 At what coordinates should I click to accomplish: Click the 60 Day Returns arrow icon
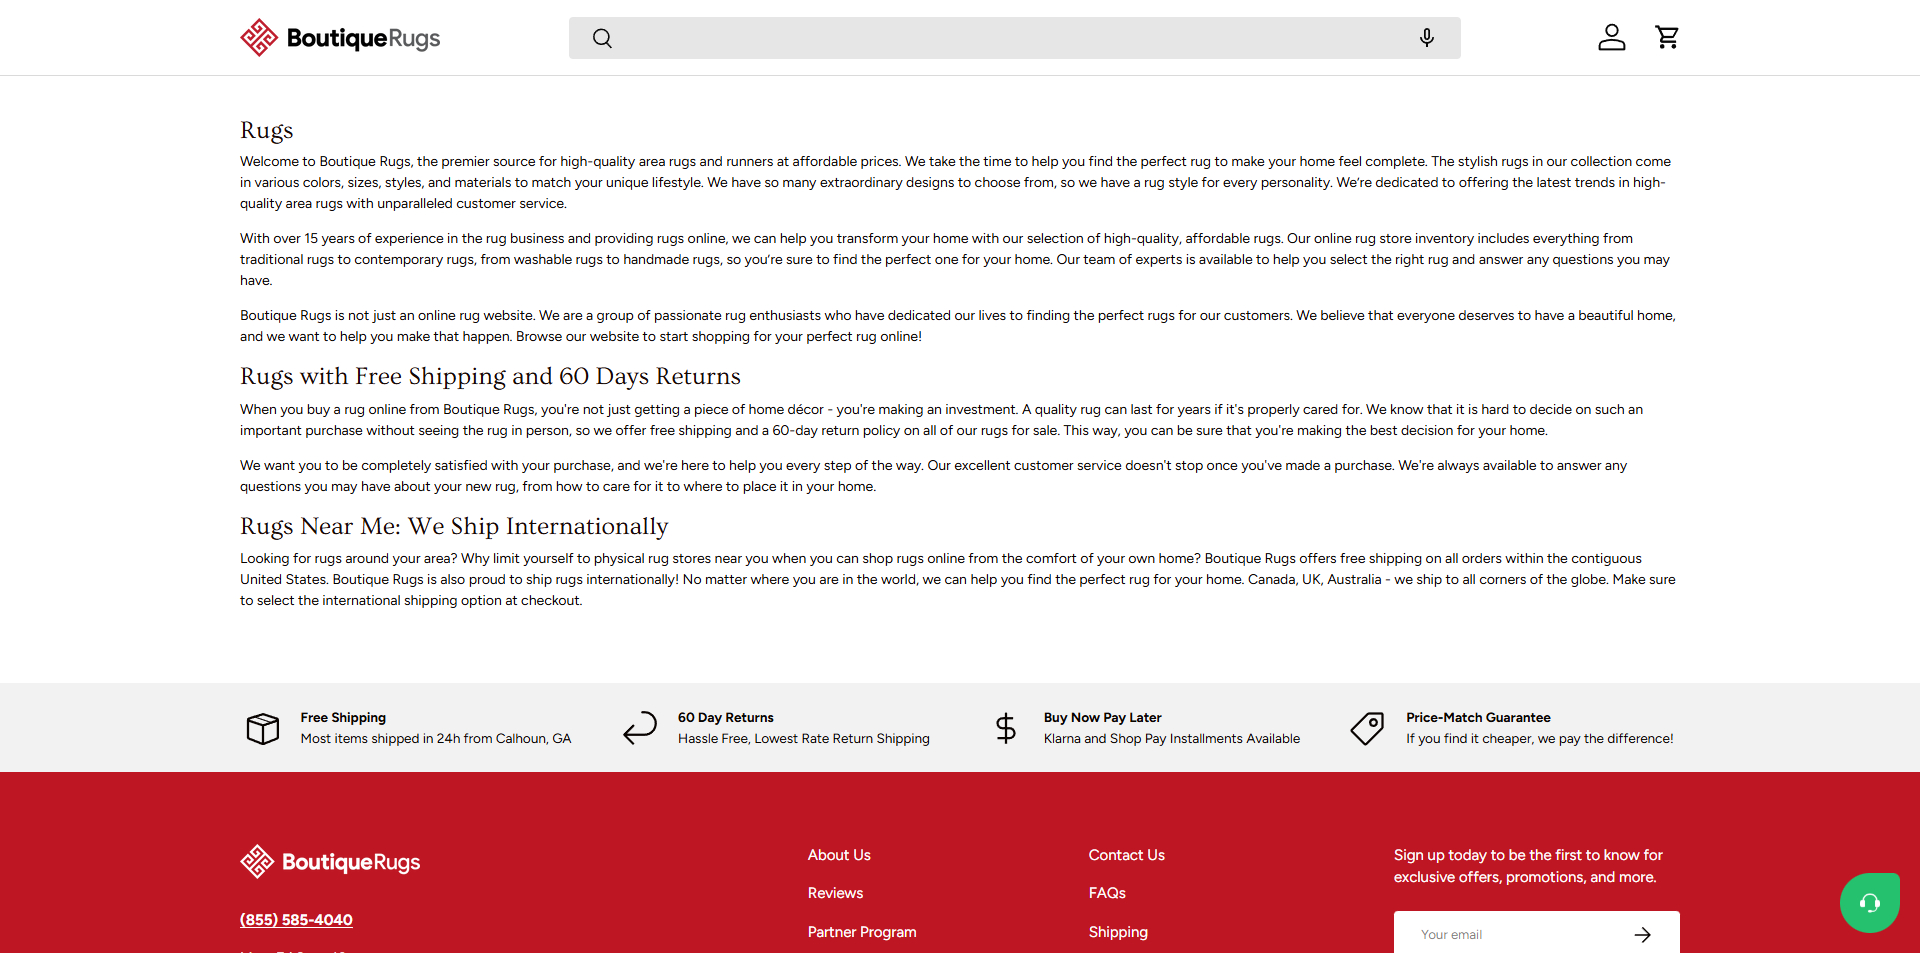[x=640, y=728]
